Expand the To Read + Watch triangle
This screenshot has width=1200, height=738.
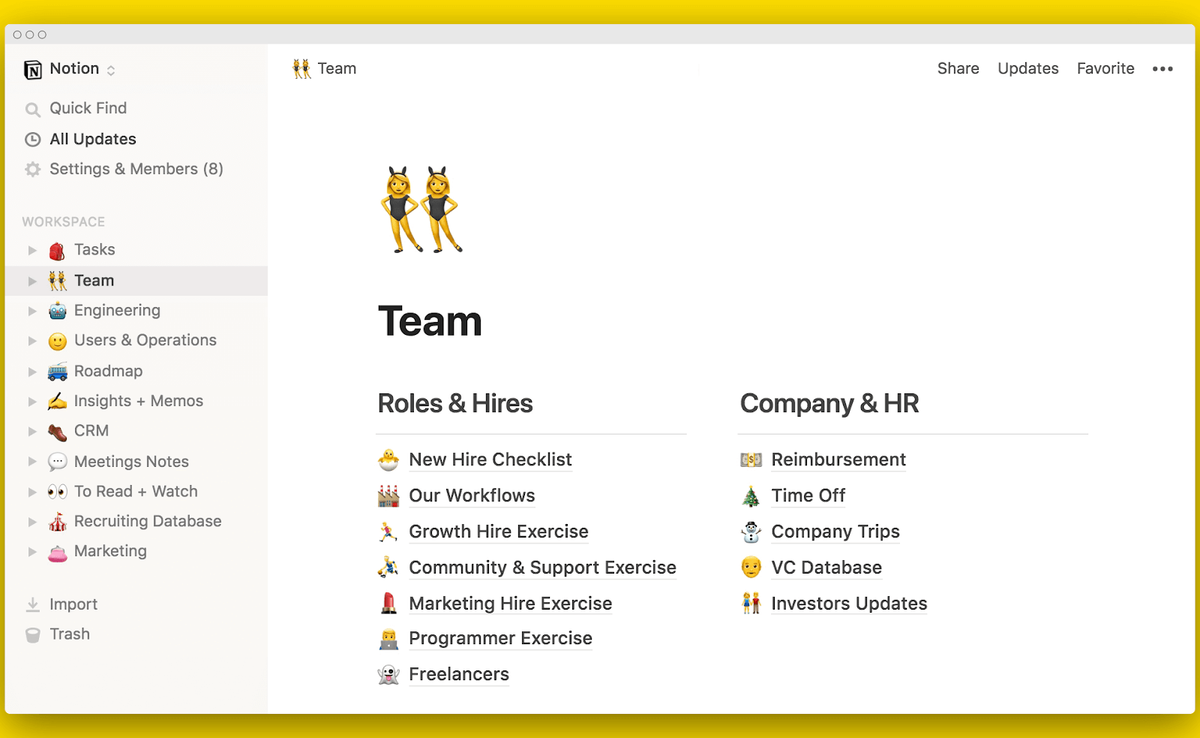click(32, 492)
